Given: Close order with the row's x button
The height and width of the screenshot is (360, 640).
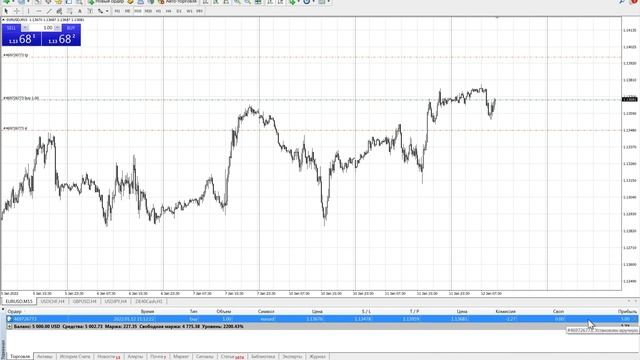Looking at the screenshot, I should [635, 319].
